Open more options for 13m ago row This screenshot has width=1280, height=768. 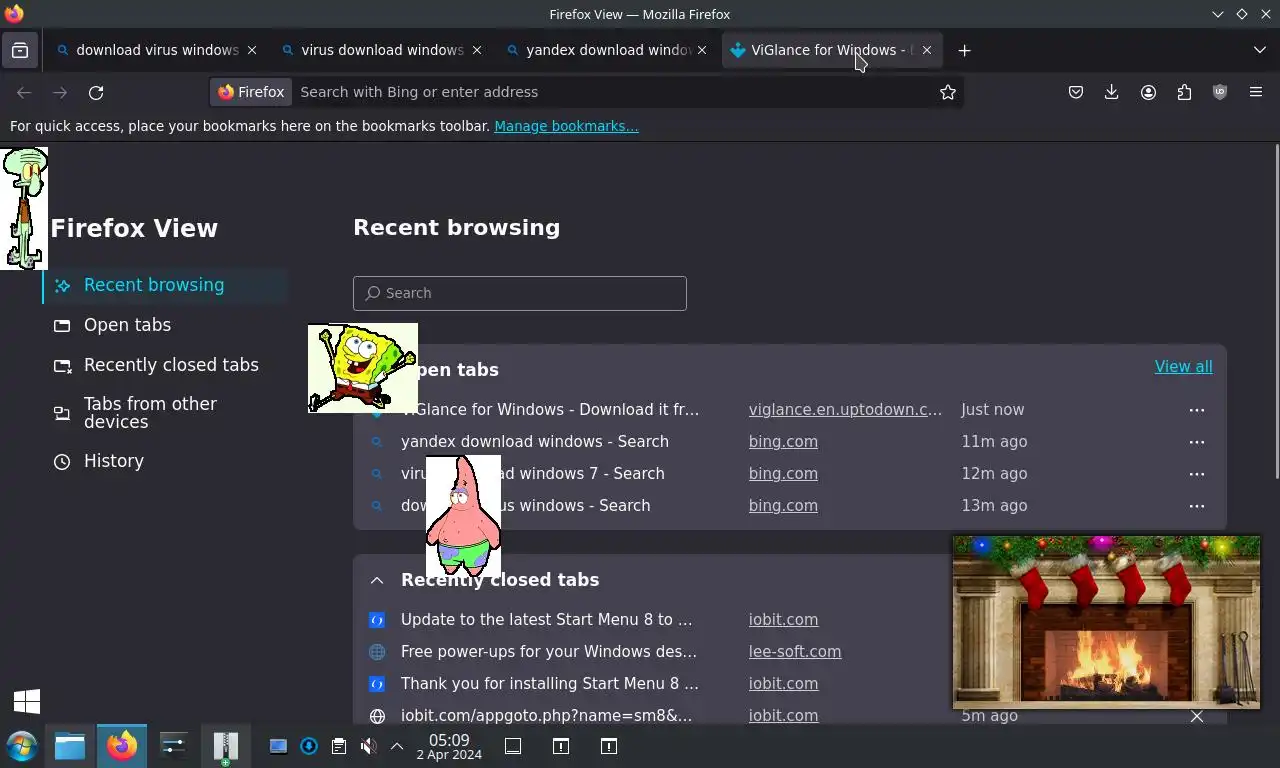1197,506
